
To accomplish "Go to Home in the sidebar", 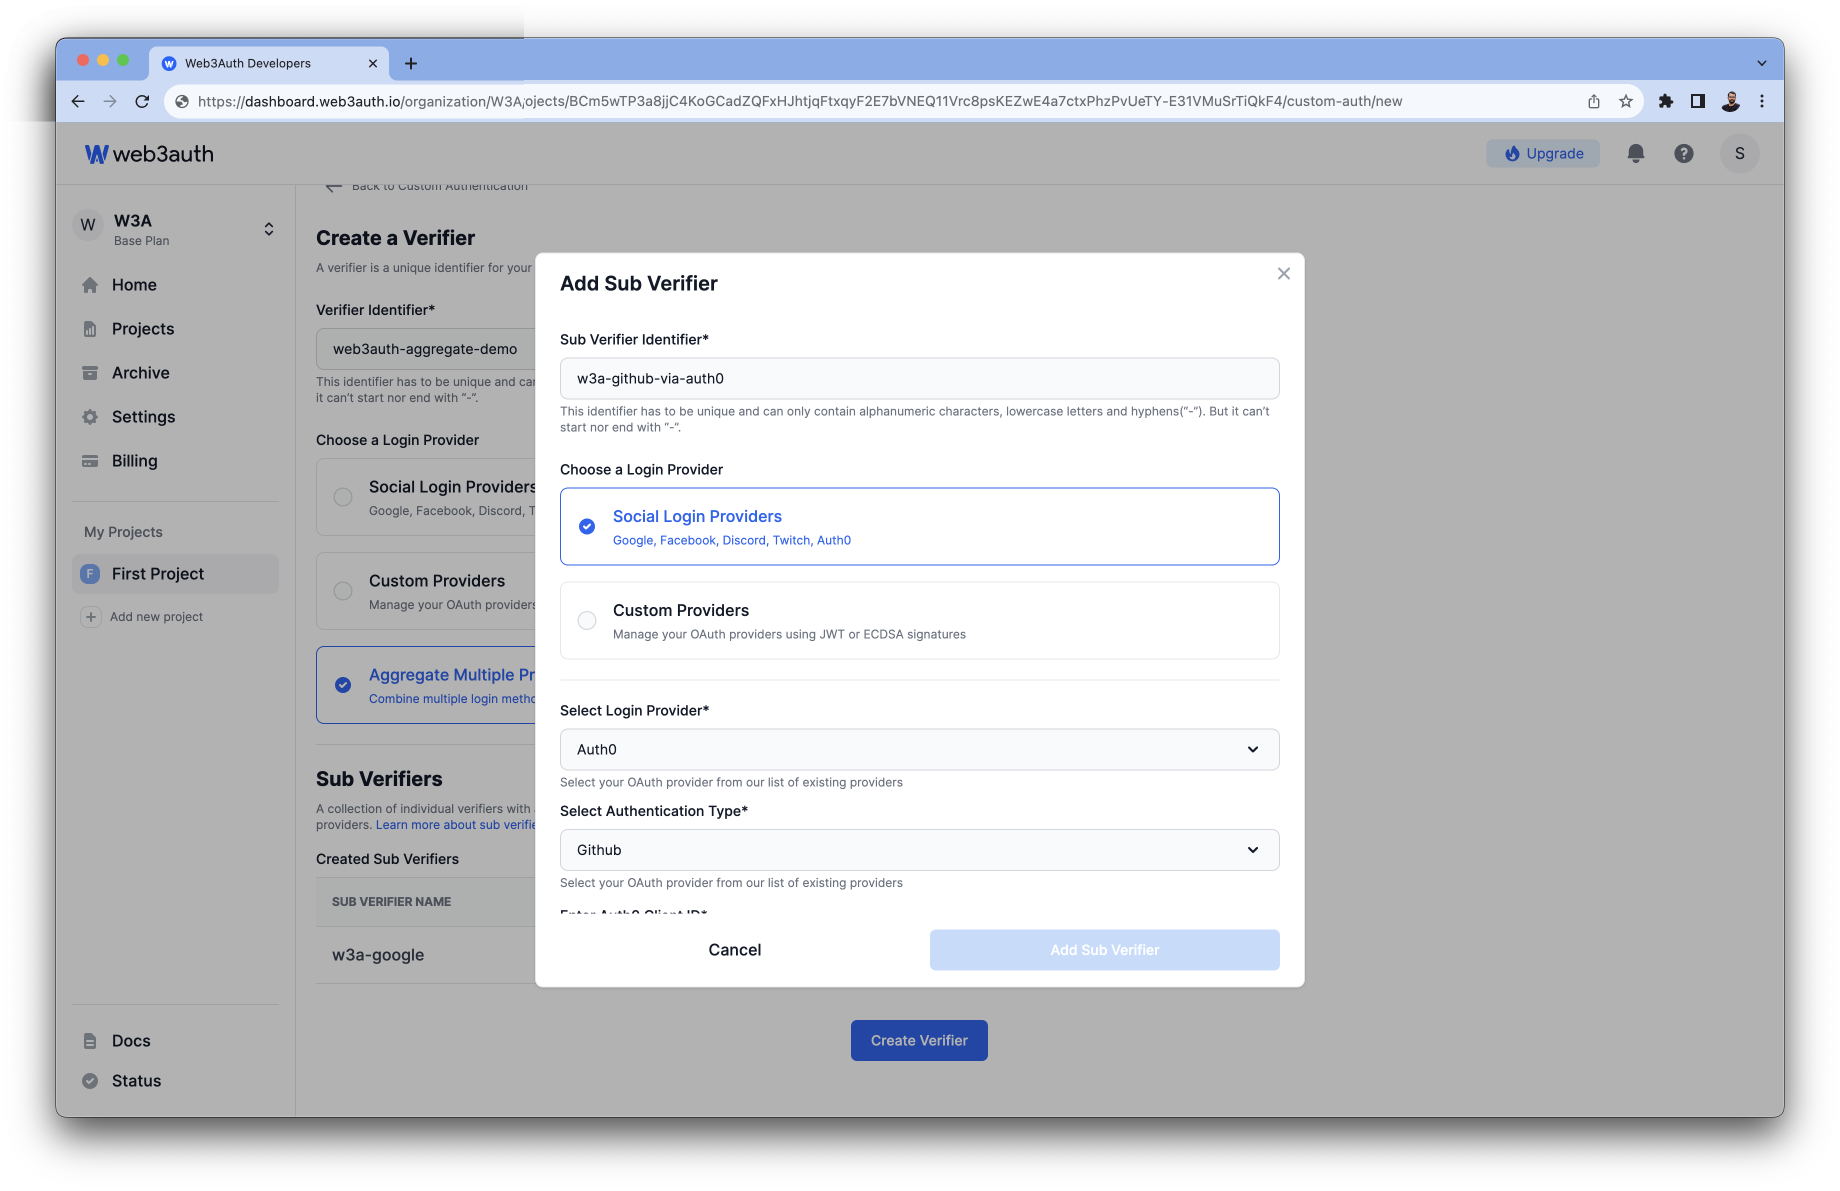I will [x=134, y=285].
